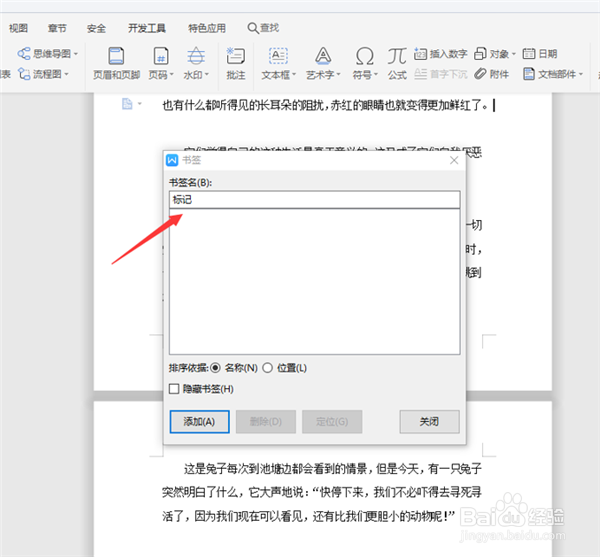Viewport: 600px width, 557px height.
Task: Click the 水印 watermark icon
Action: 196,56
